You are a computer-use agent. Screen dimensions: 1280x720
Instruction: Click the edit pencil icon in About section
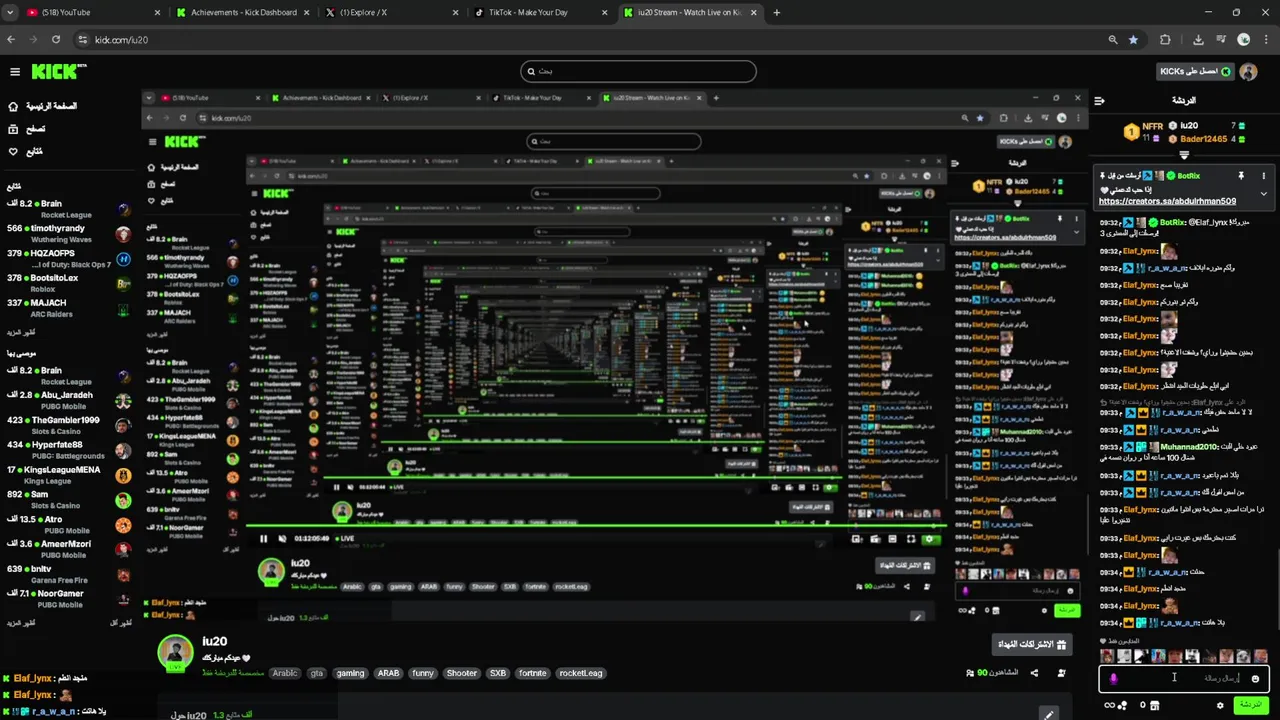tap(1048, 714)
